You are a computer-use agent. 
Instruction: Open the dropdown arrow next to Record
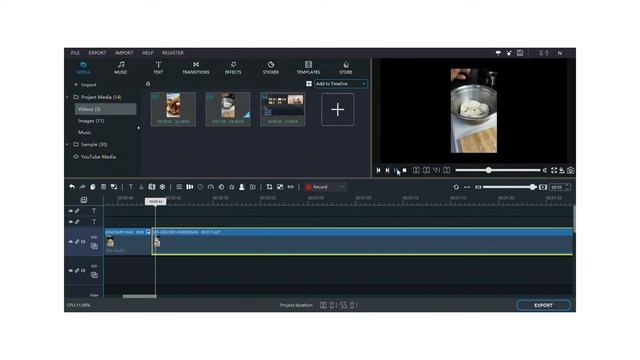tap(342, 187)
